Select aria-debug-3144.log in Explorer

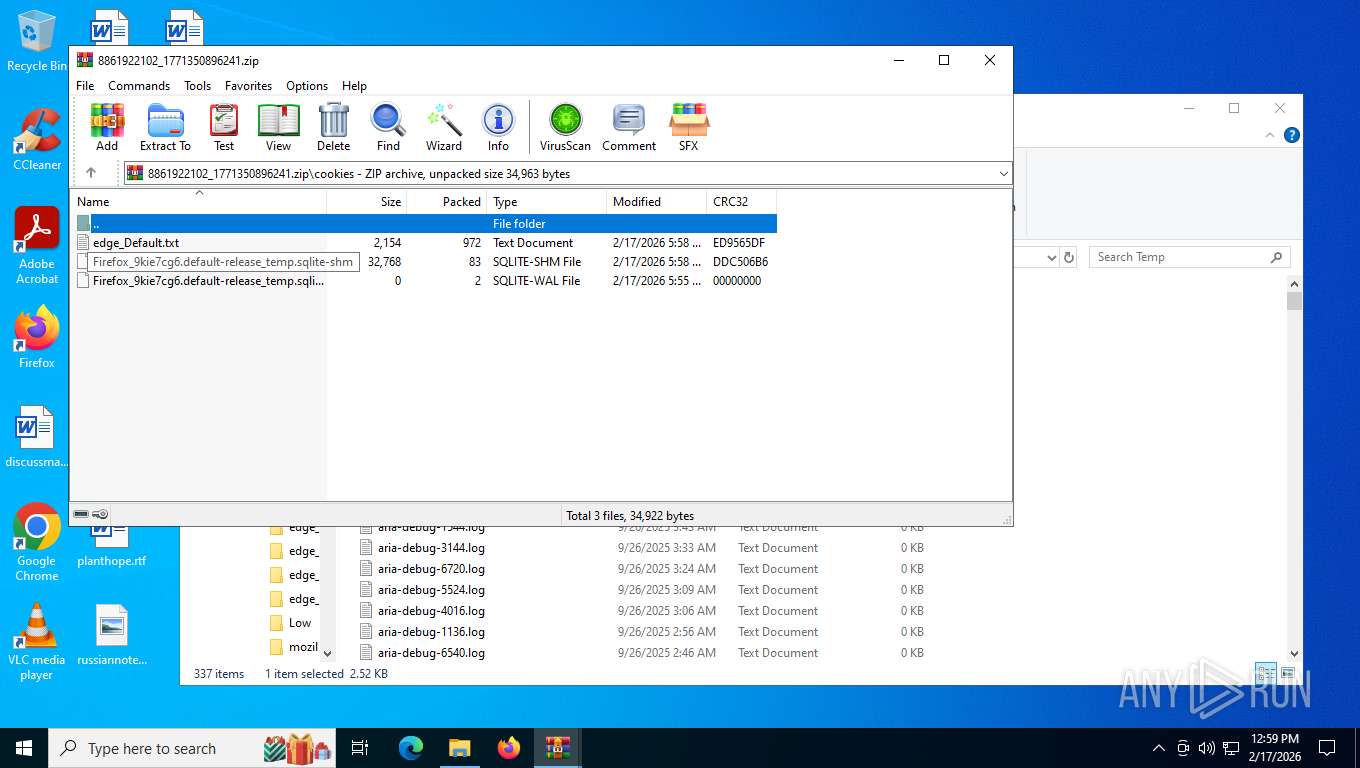coord(431,548)
